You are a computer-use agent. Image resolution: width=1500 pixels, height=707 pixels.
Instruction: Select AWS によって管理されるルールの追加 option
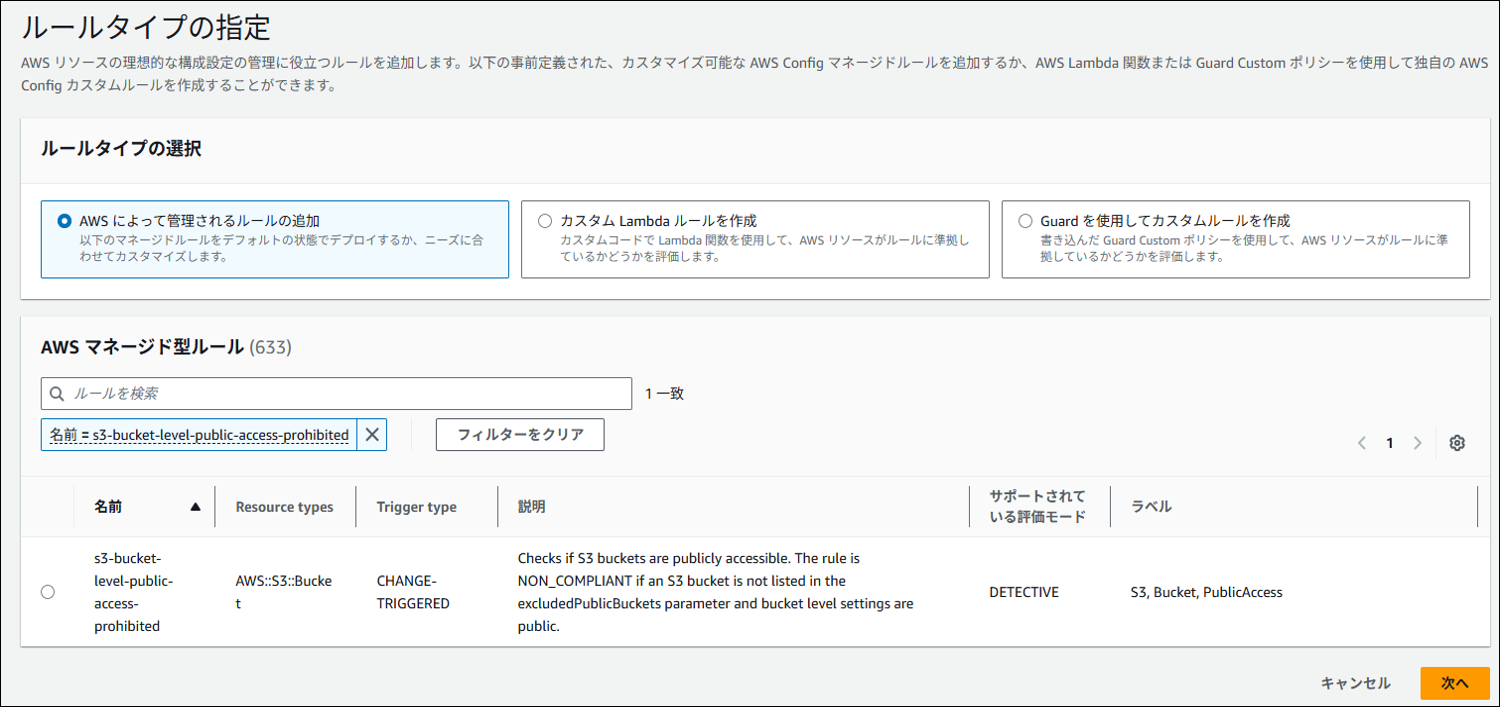pos(66,221)
